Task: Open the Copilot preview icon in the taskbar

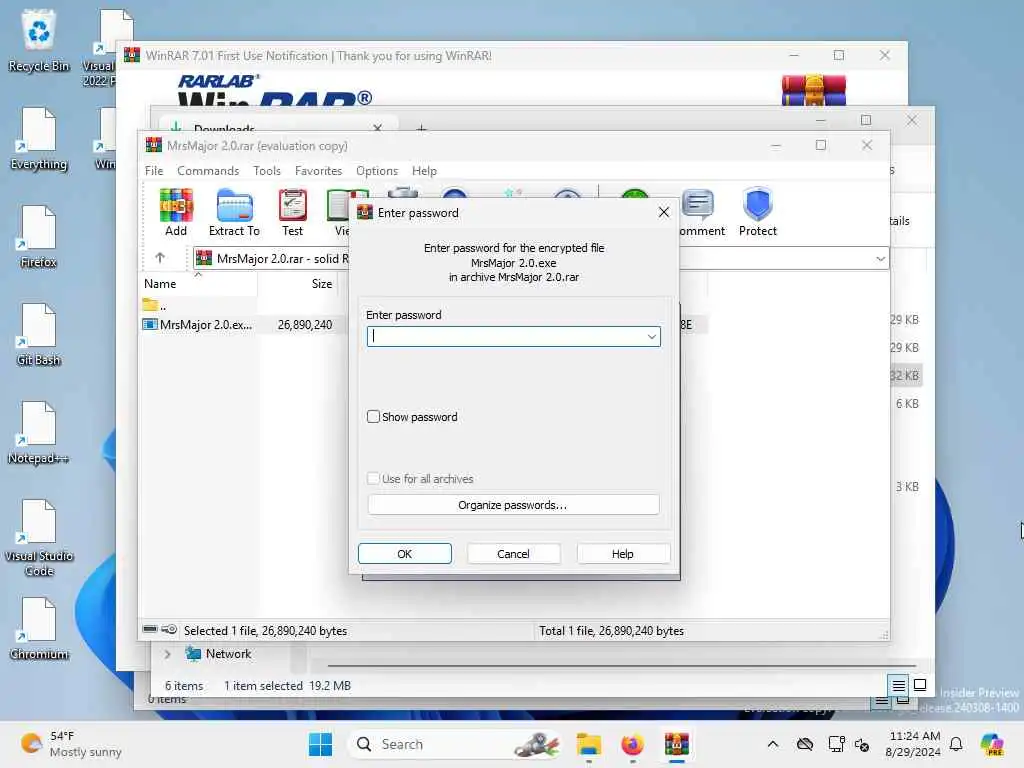Action: pos(992,744)
